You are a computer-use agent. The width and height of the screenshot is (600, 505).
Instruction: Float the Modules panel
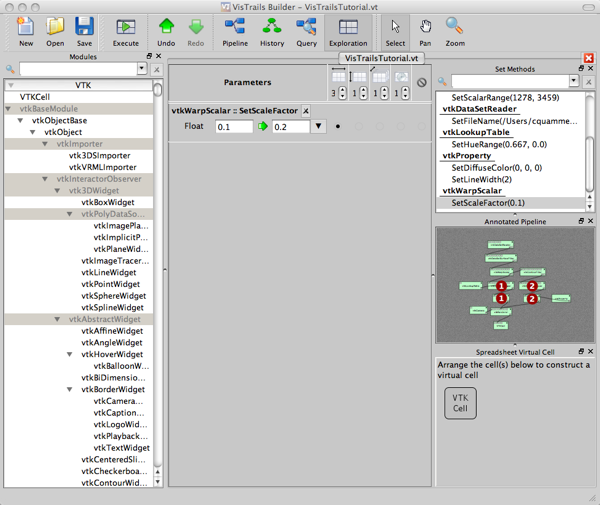tap(149, 56)
